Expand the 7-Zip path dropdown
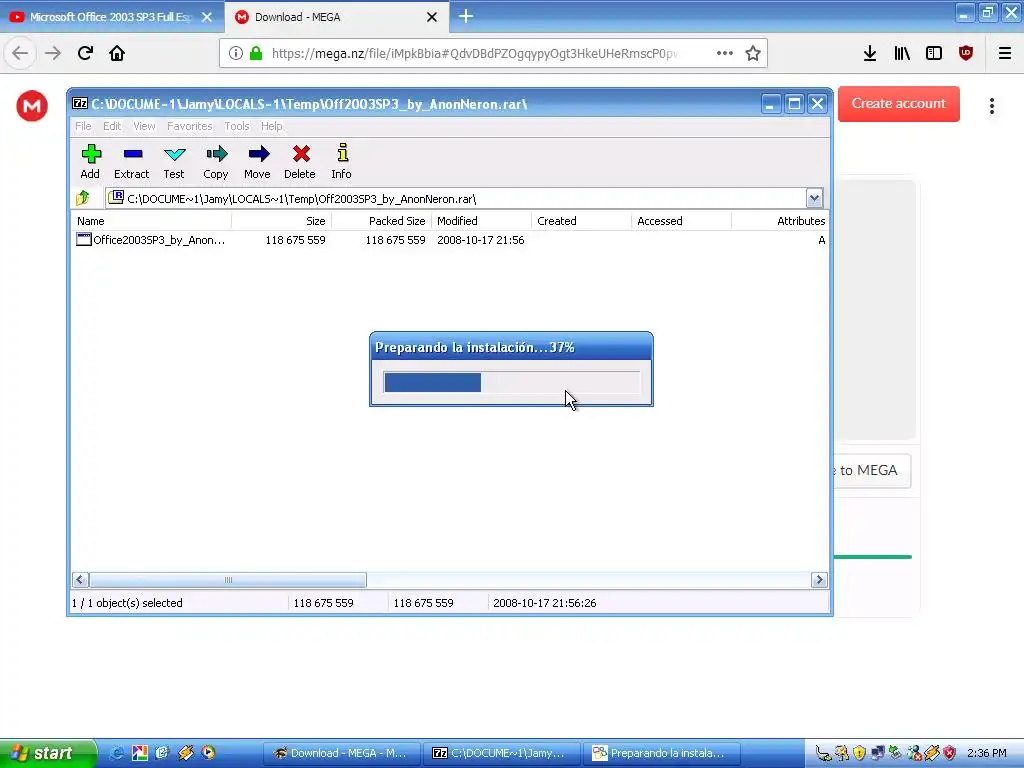This screenshot has width=1024, height=768. point(814,198)
